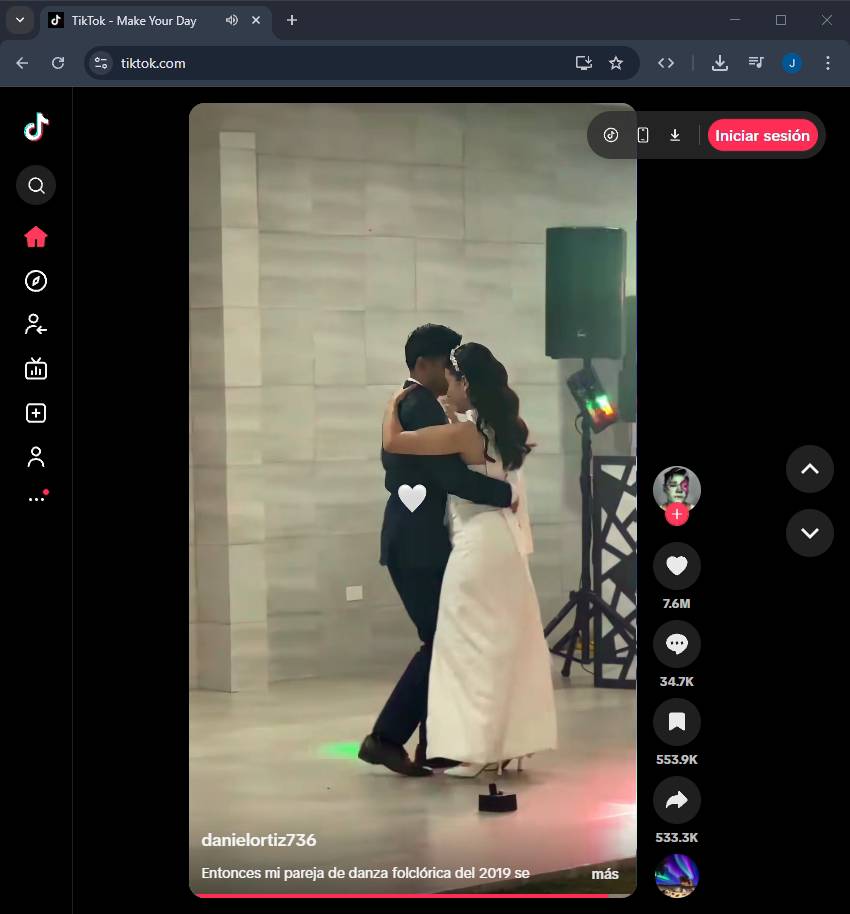Open the Profile icon in sidebar

point(36,457)
